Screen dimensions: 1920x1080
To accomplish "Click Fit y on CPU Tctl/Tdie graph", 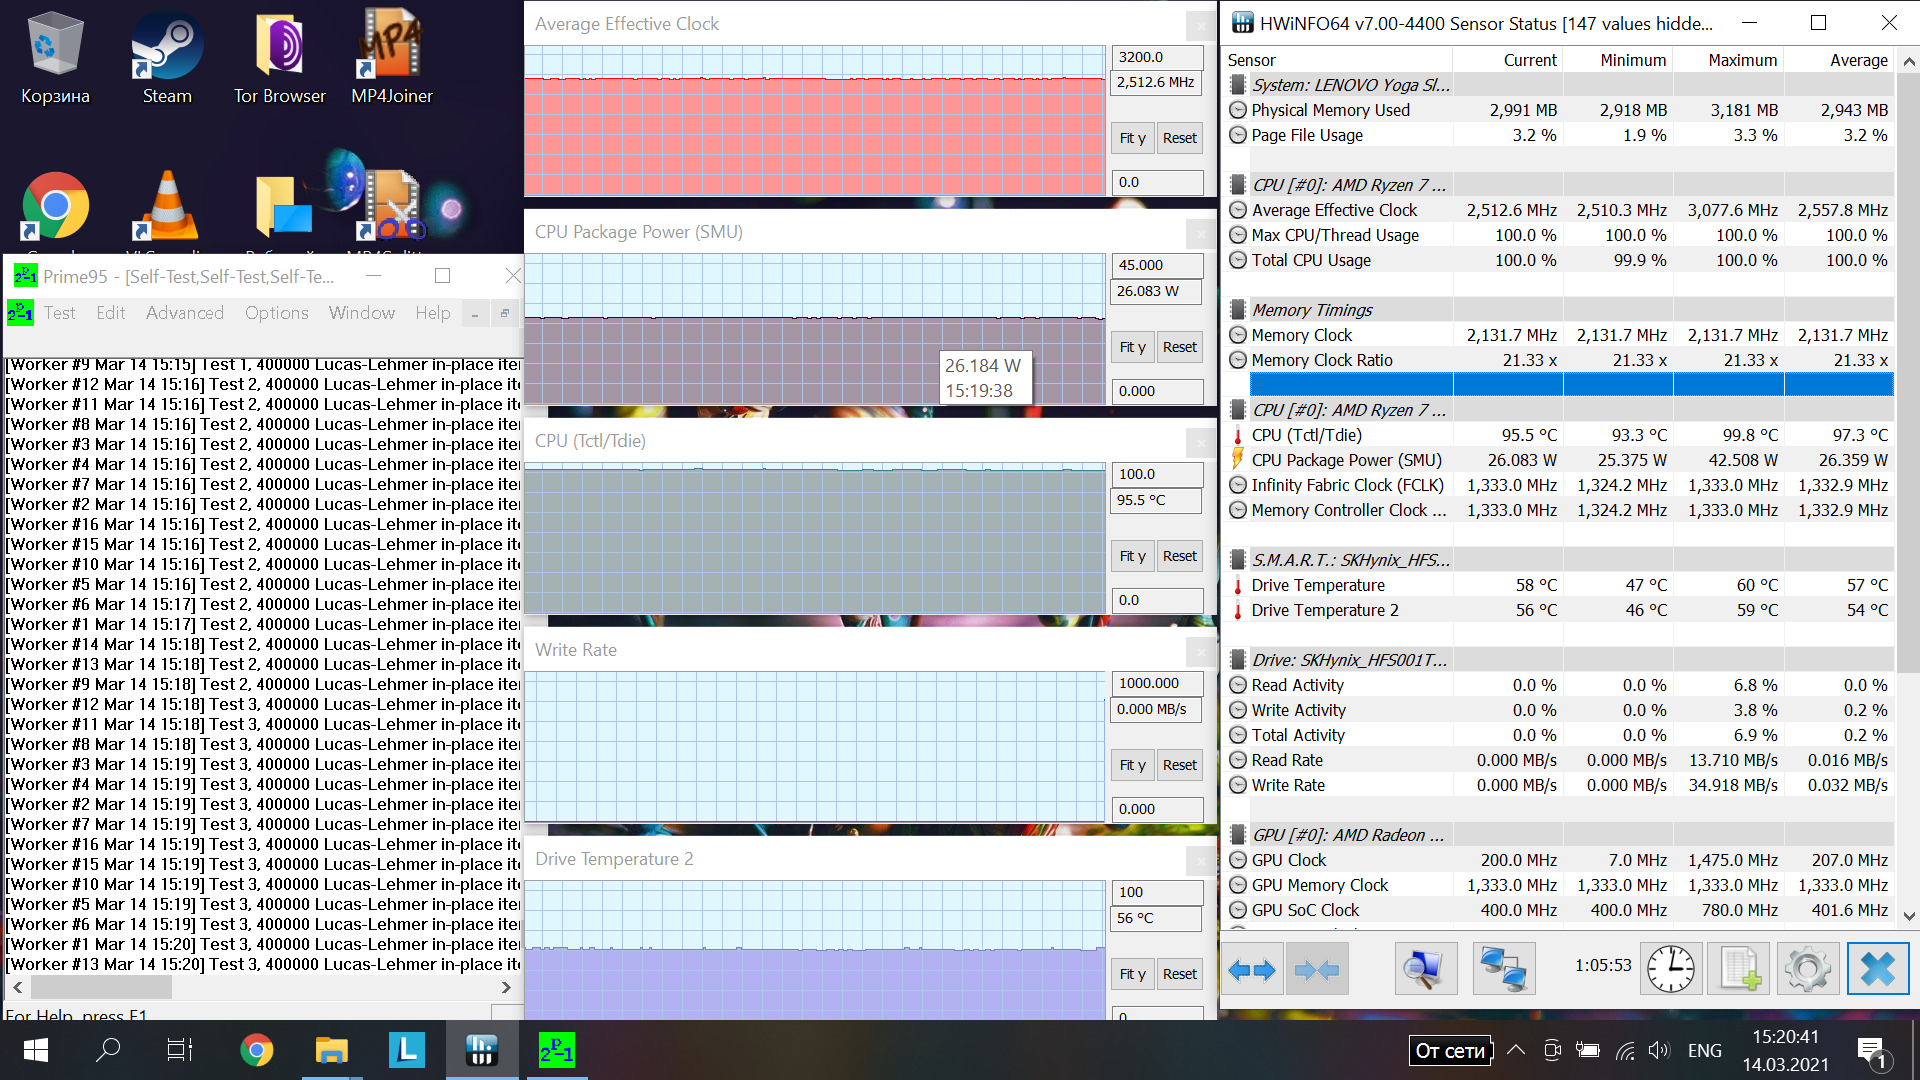I will click(x=1133, y=556).
